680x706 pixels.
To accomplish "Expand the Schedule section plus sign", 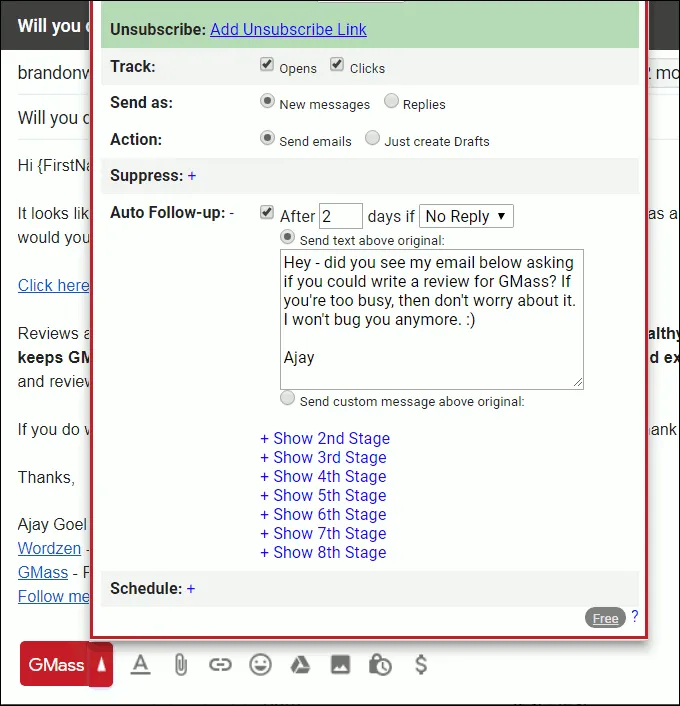I will [191, 588].
